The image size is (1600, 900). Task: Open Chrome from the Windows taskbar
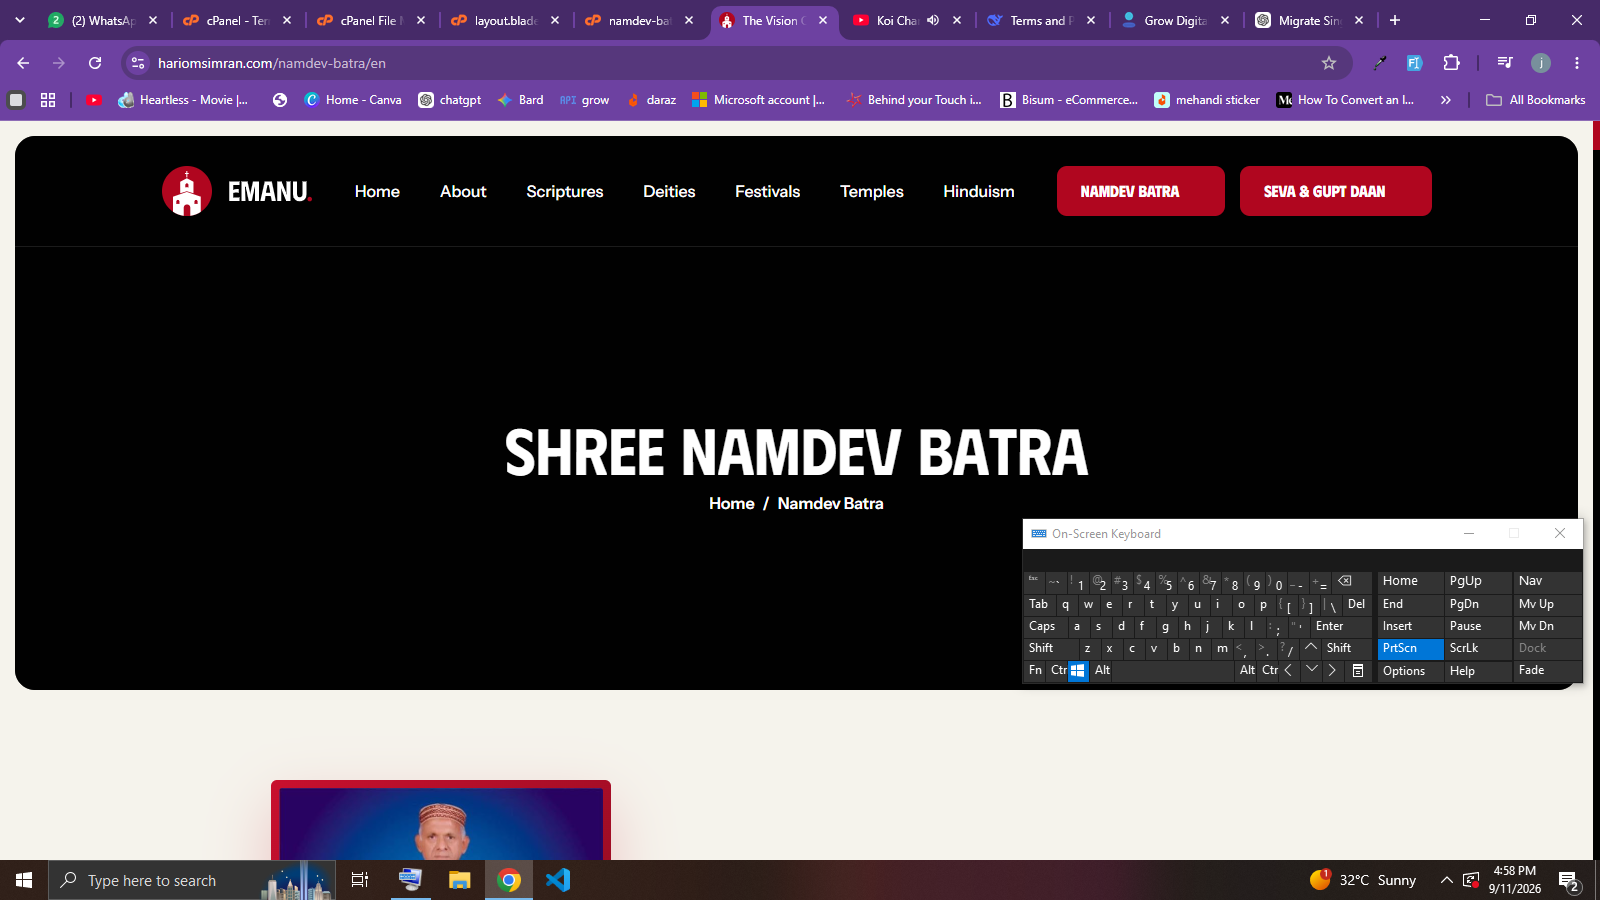509,880
